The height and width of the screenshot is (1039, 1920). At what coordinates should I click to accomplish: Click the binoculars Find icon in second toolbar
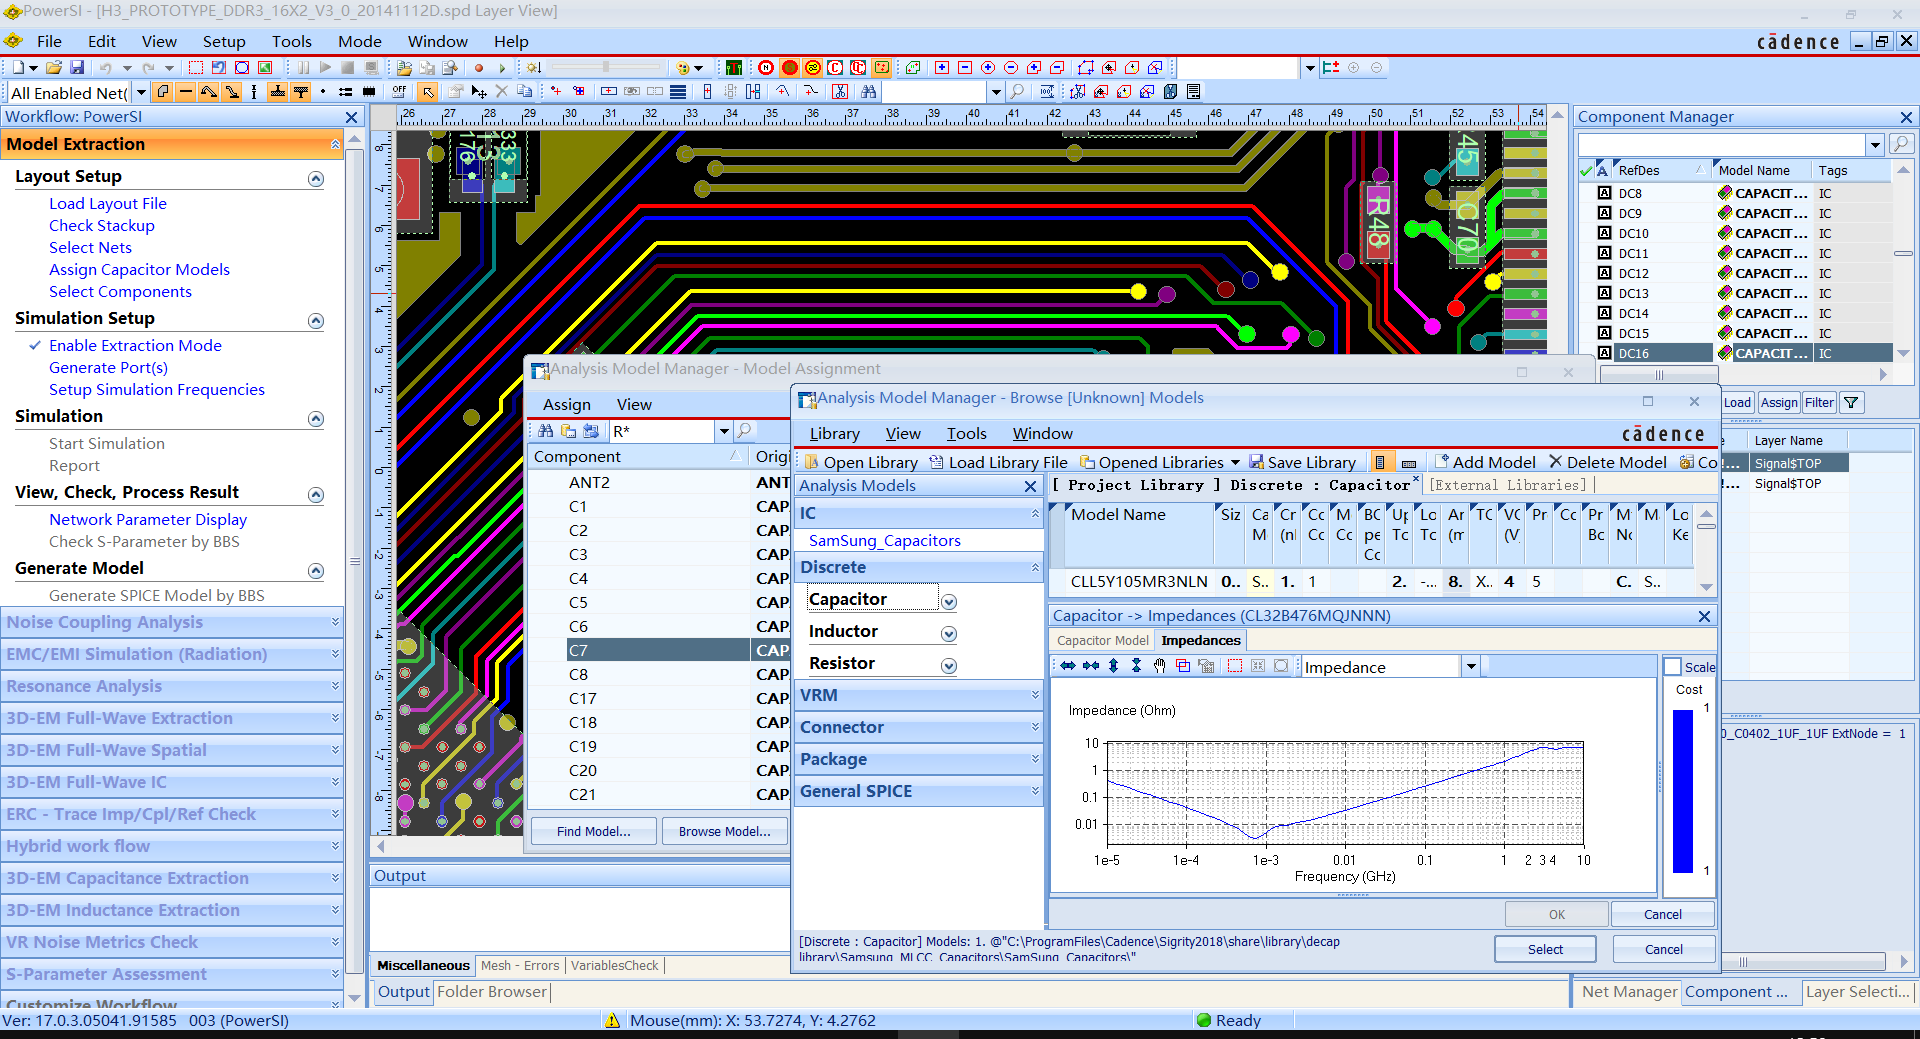click(x=869, y=92)
